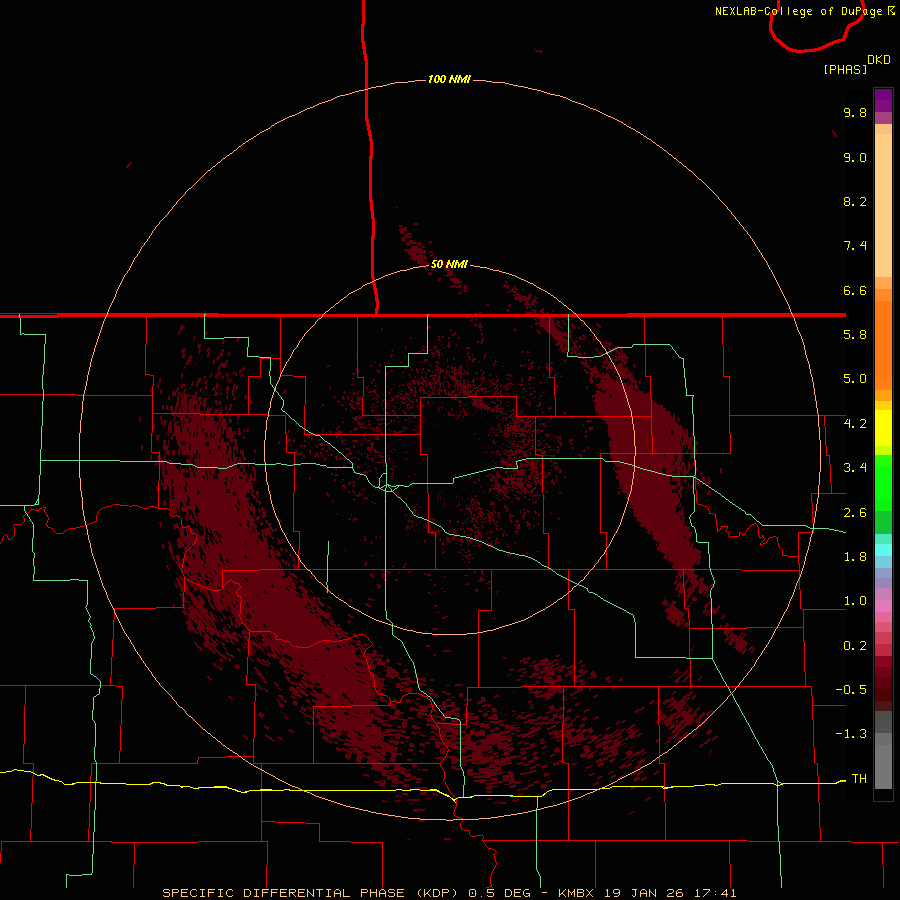Click the 3.4 scale value label
This screenshot has height=900, width=900.
pyautogui.click(x=855, y=468)
